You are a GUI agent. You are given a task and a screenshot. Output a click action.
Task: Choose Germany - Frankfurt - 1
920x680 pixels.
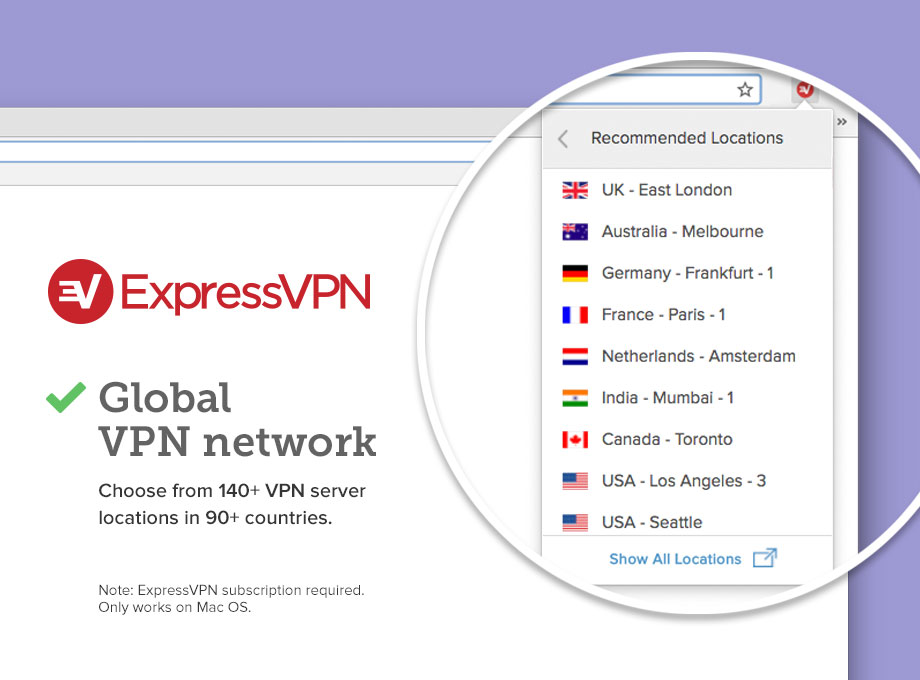(688, 273)
